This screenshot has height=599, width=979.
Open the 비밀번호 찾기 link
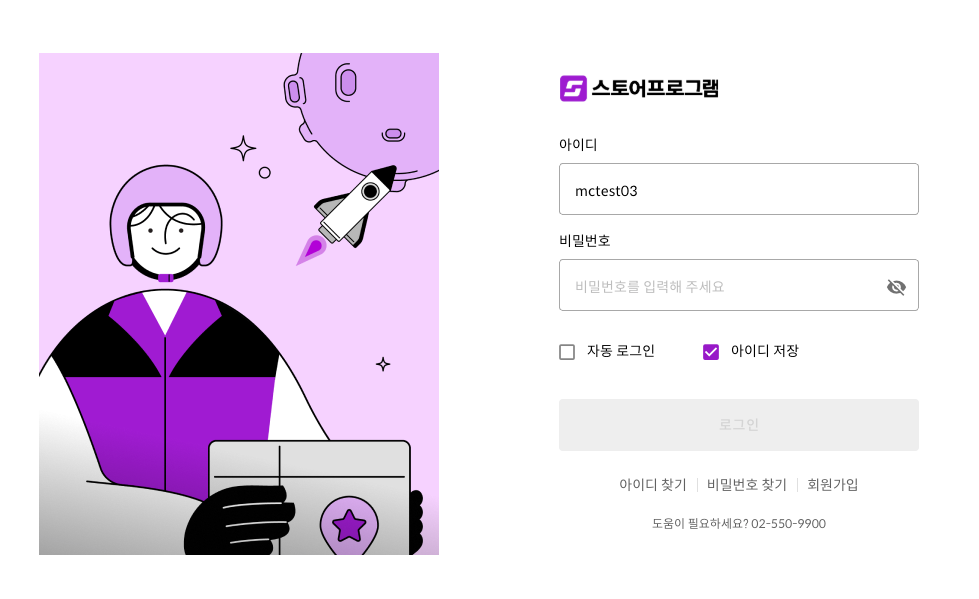[x=747, y=484]
